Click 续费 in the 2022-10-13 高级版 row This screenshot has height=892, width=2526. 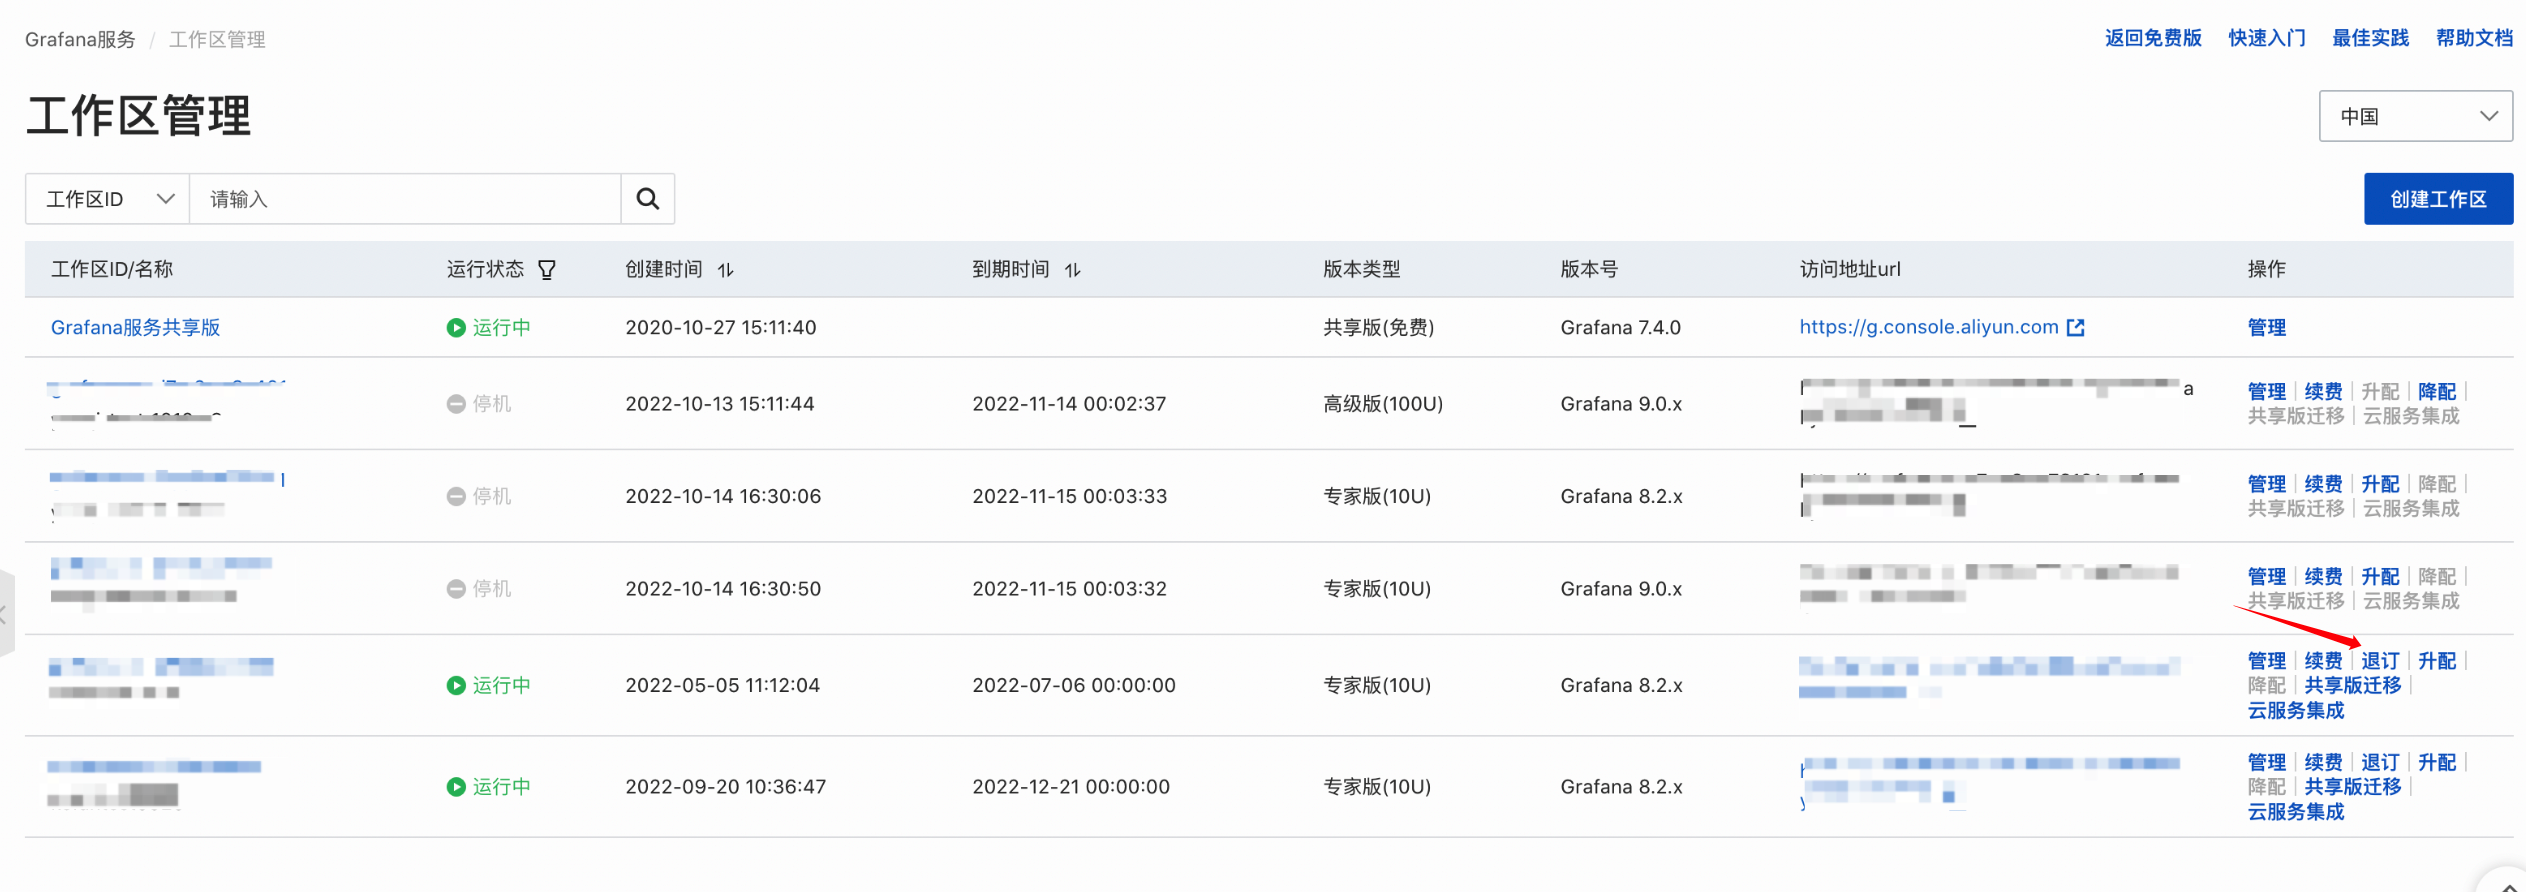pyautogui.click(x=2324, y=392)
